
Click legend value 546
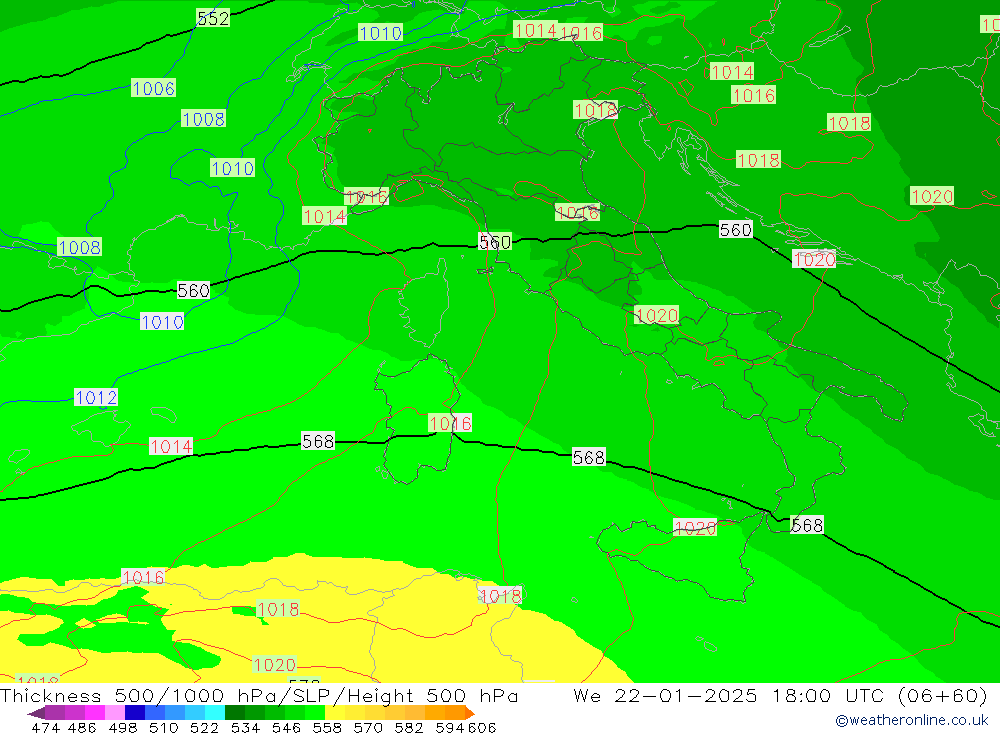(x=286, y=727)
